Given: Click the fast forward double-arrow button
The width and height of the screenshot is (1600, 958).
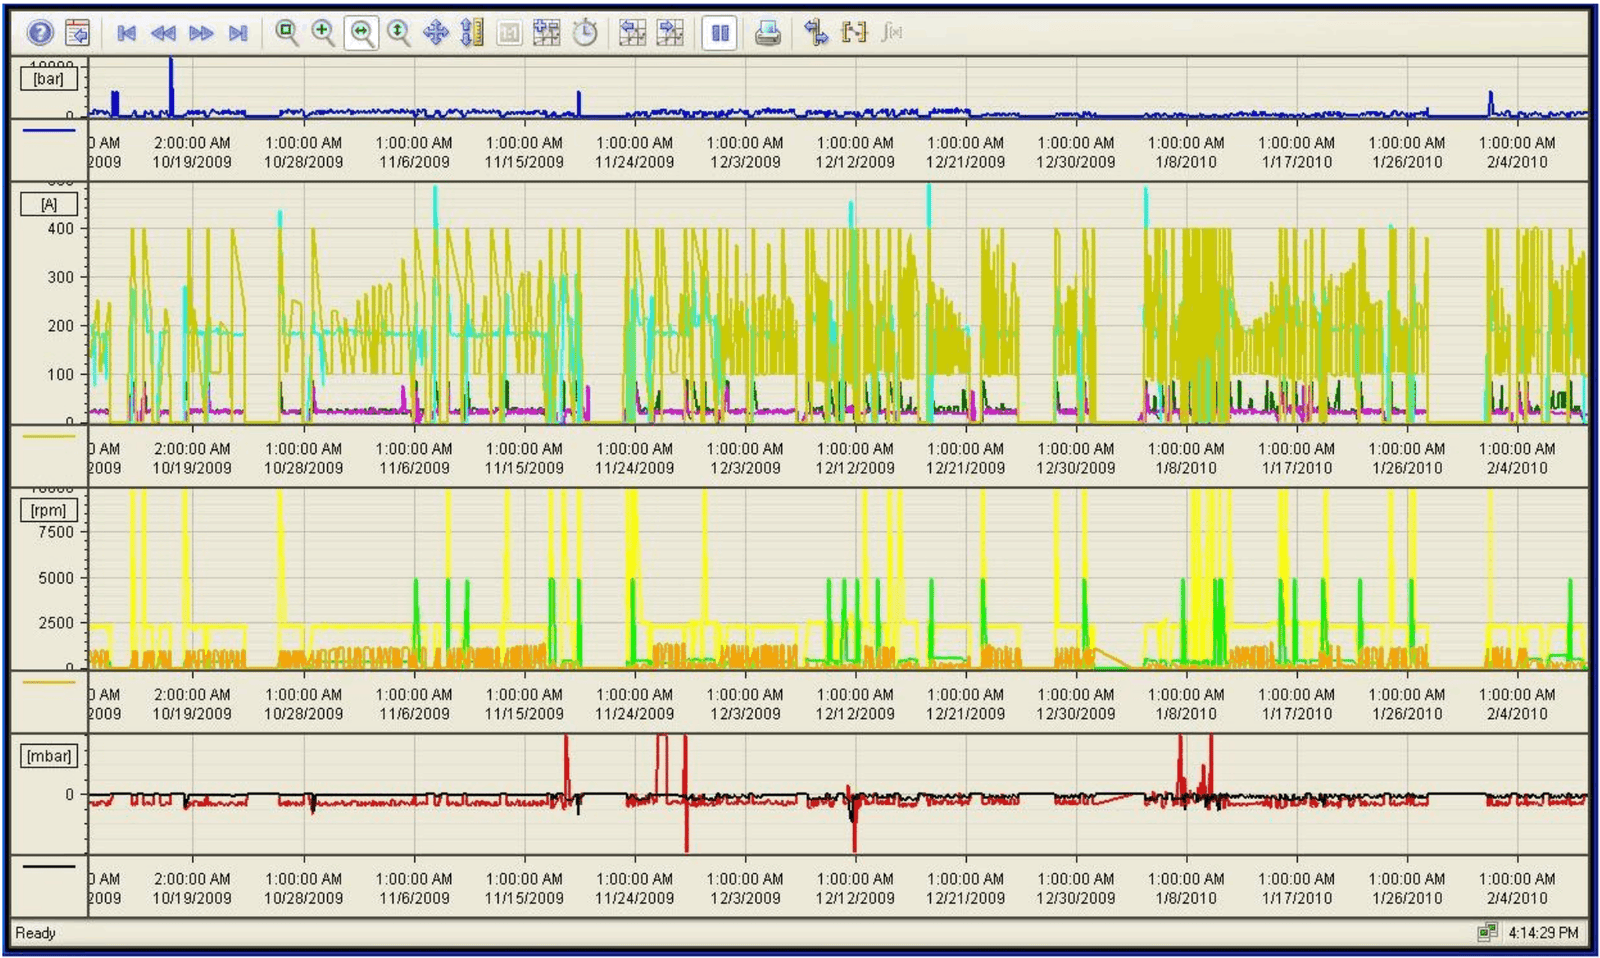Looking at the screenshot, I should tap(201, 33).
